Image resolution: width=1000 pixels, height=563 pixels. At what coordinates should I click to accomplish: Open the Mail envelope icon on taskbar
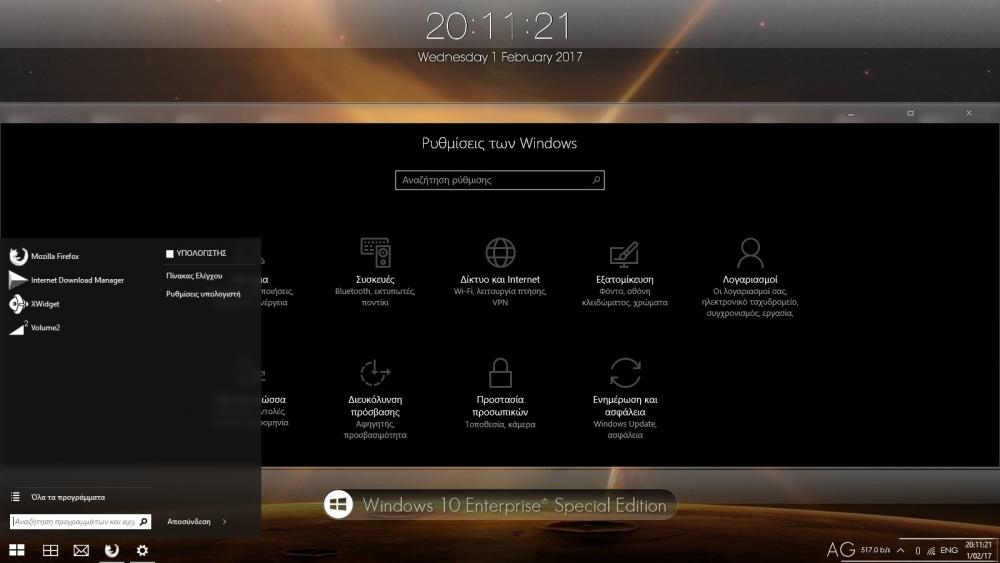81,550
